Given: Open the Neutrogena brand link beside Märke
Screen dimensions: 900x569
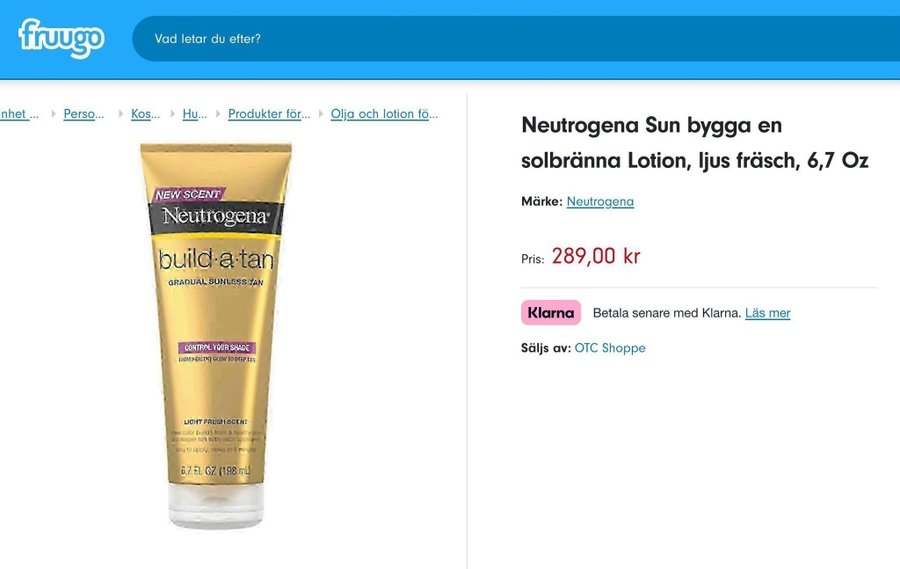Looking at the screenshot, I should [600, 202].
